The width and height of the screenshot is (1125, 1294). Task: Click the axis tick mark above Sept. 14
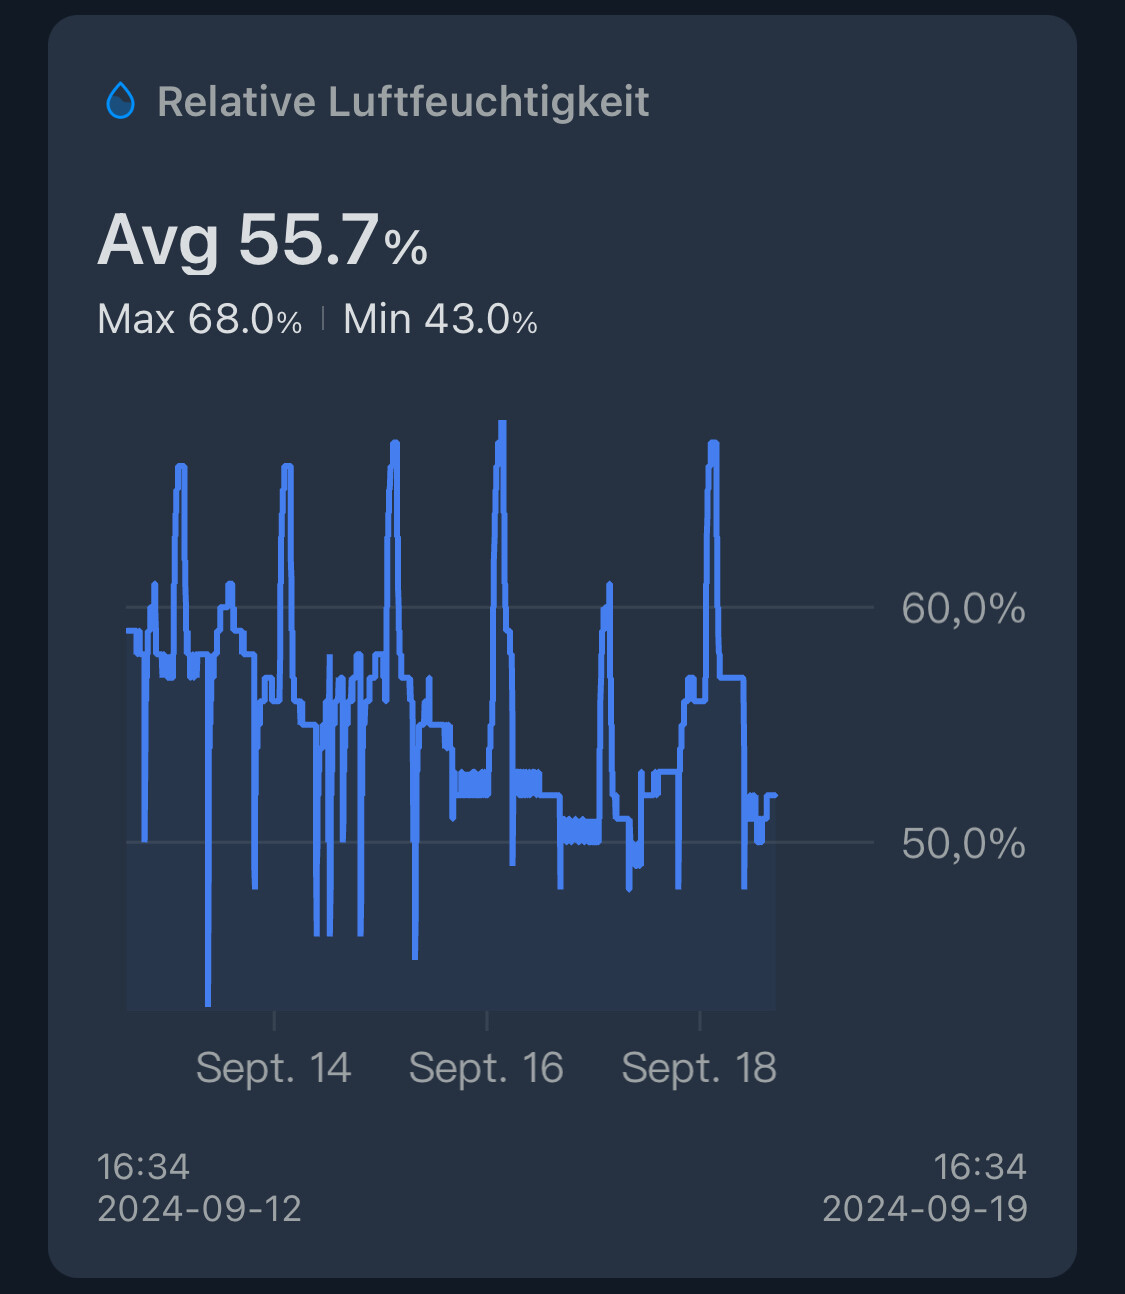pos(274,1020)
